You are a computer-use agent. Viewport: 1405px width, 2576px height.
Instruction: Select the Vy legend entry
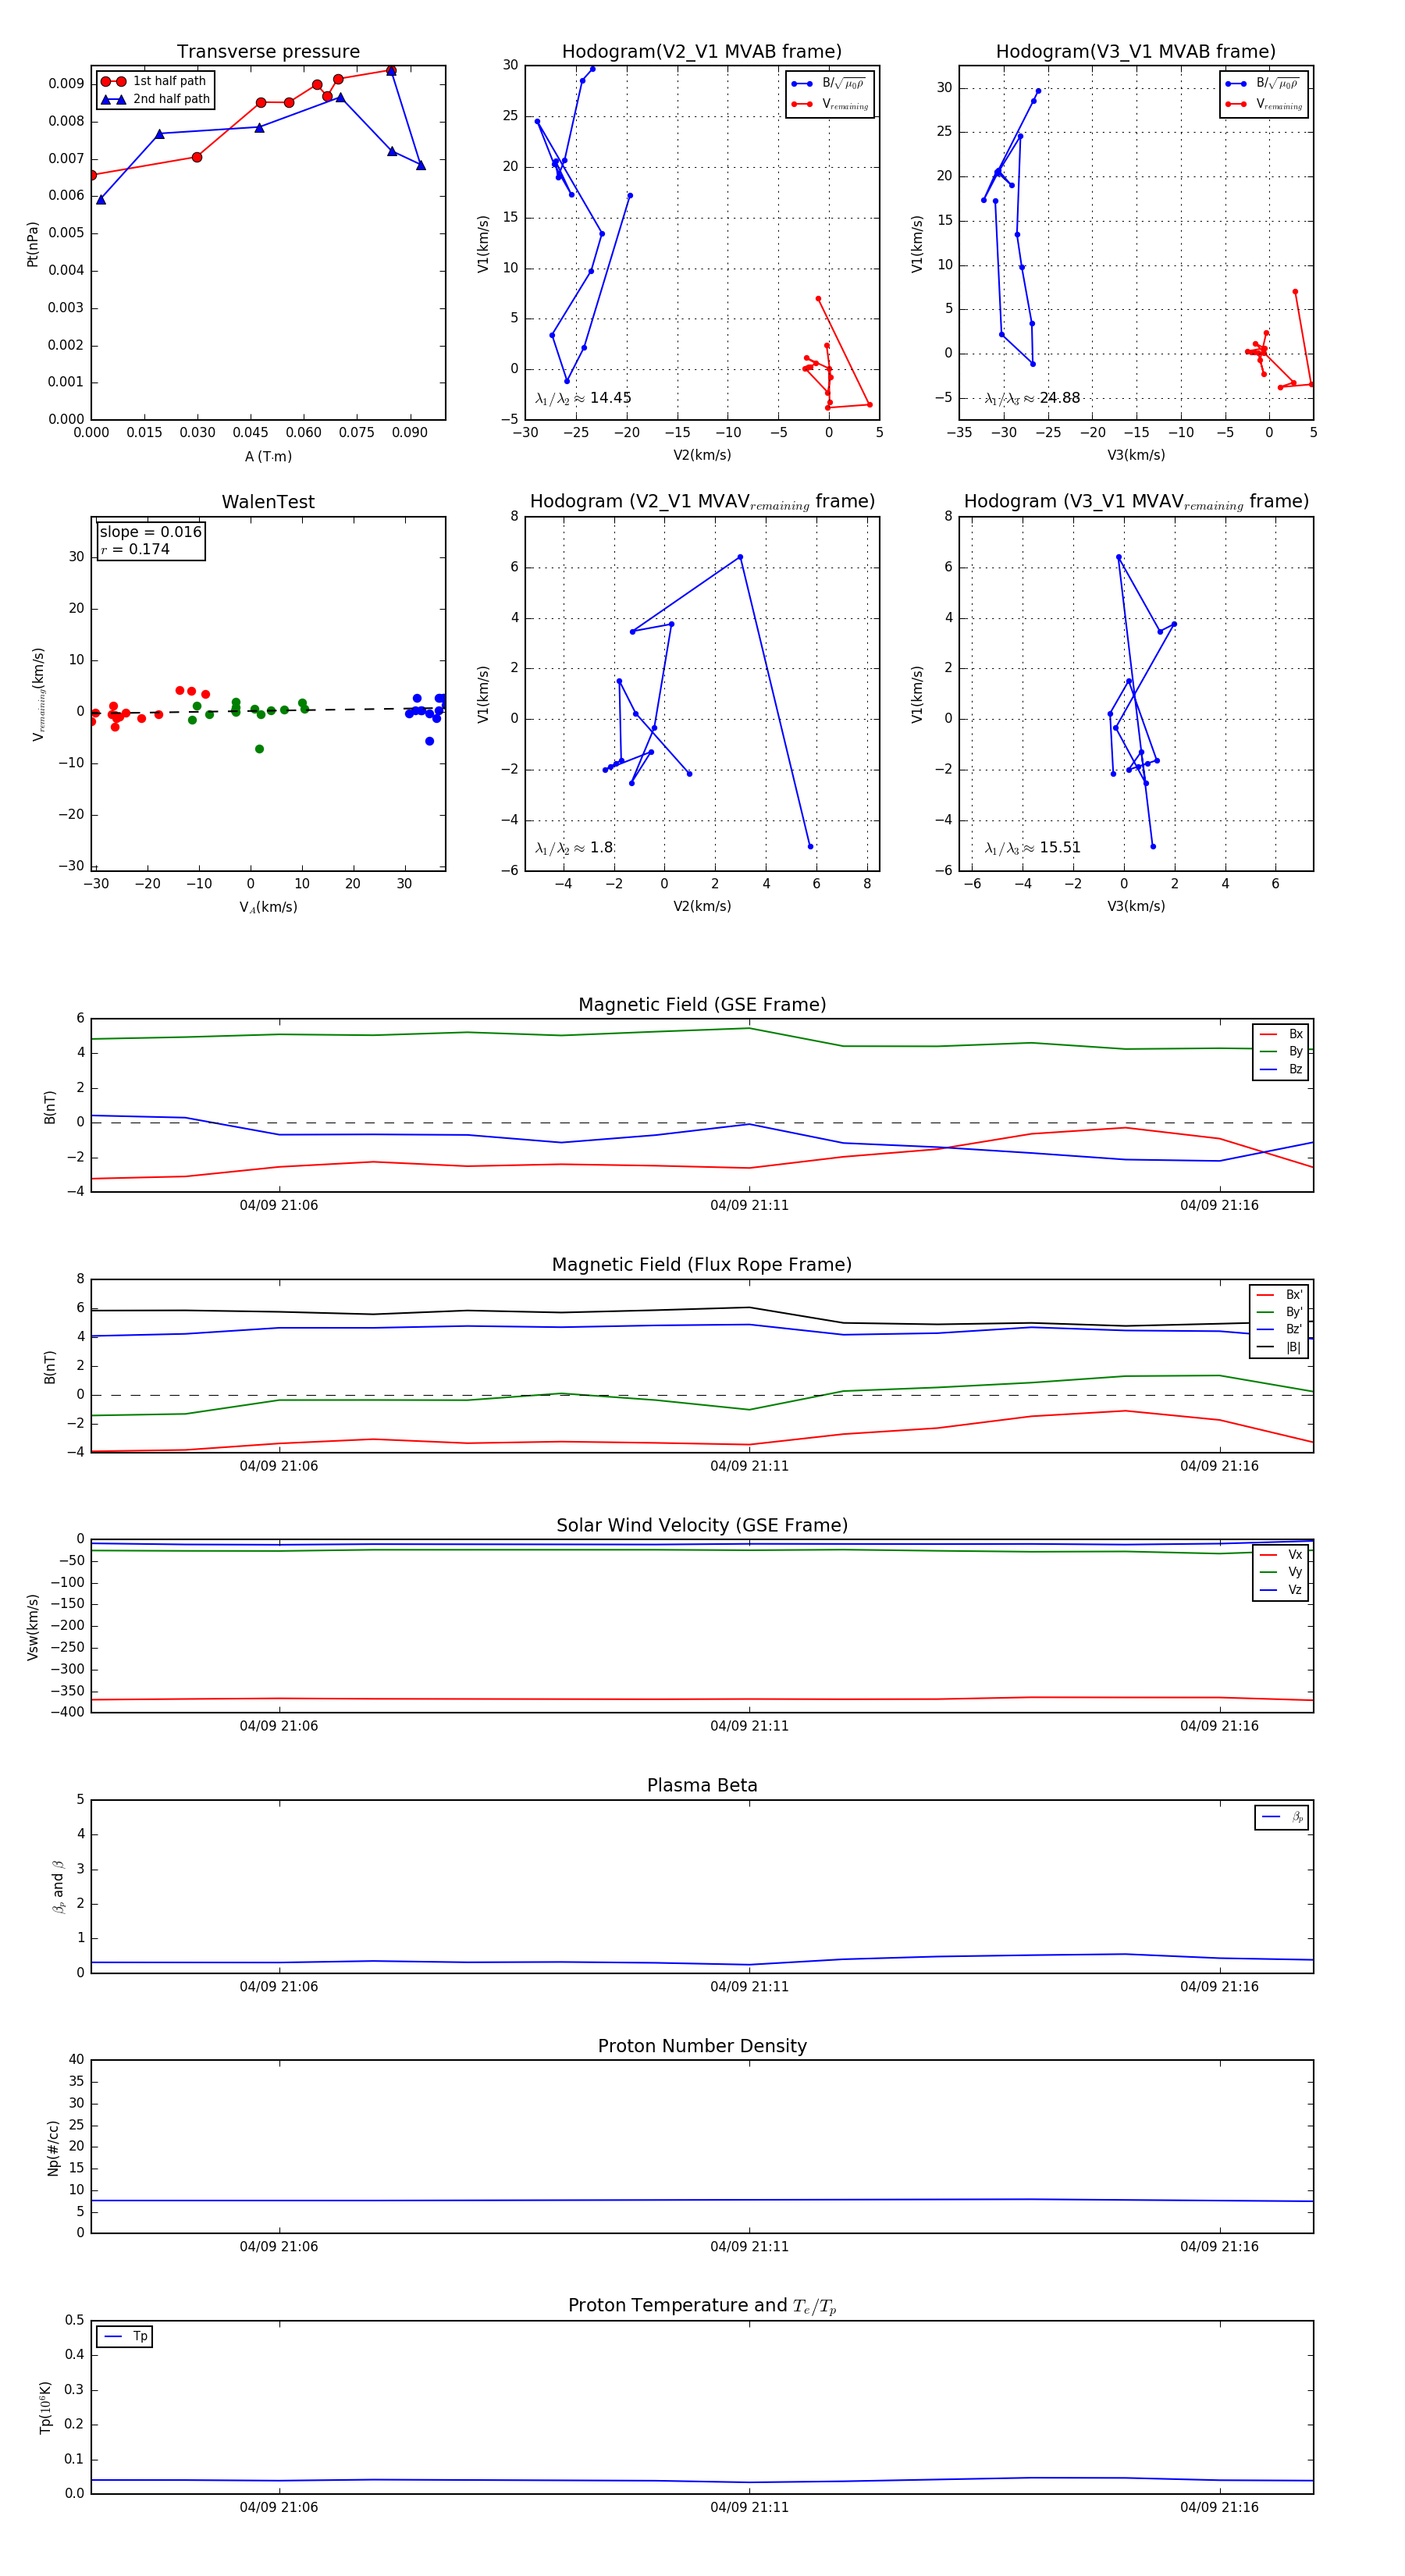pyautogui.click(x=1281, y=1572)
